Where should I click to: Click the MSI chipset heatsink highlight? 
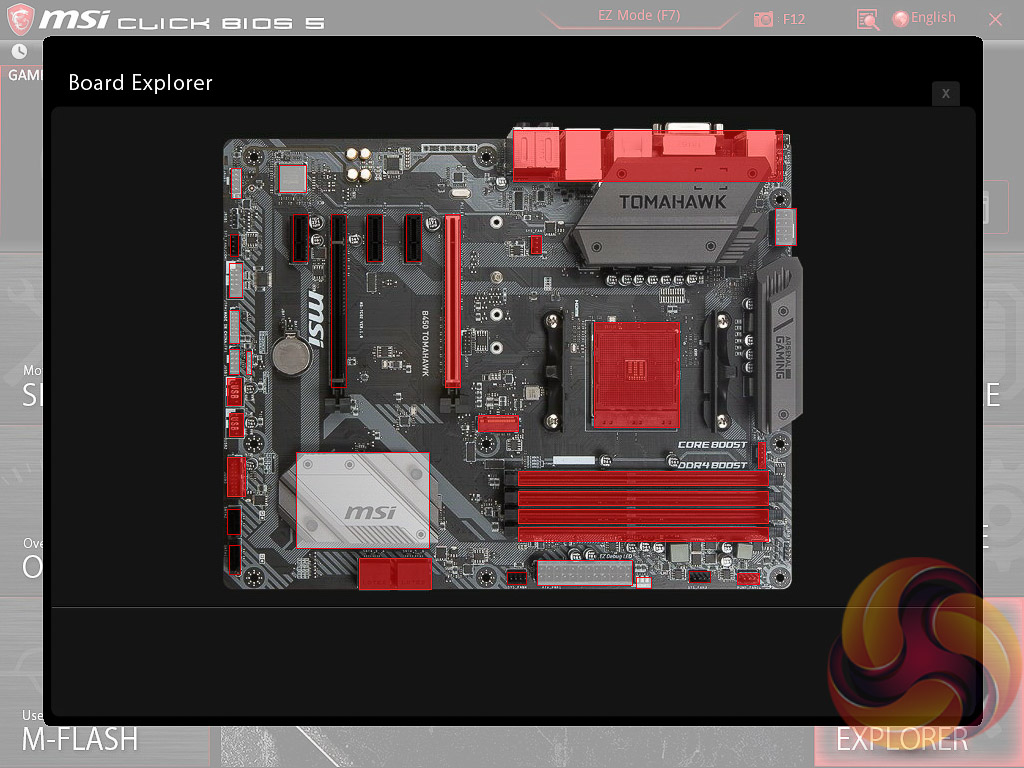click(363, 500)
